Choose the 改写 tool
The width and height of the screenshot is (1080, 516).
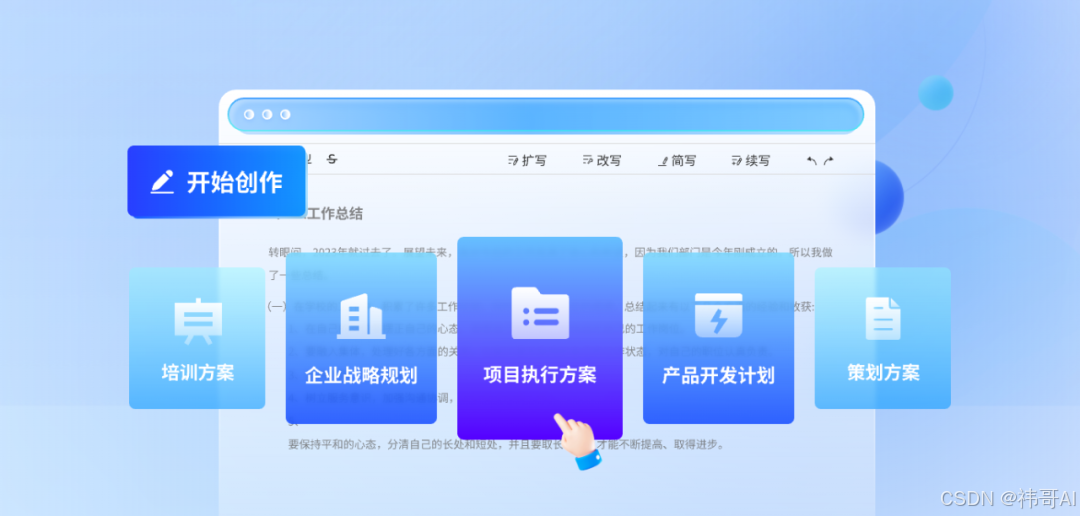click(x=601, y=161)
